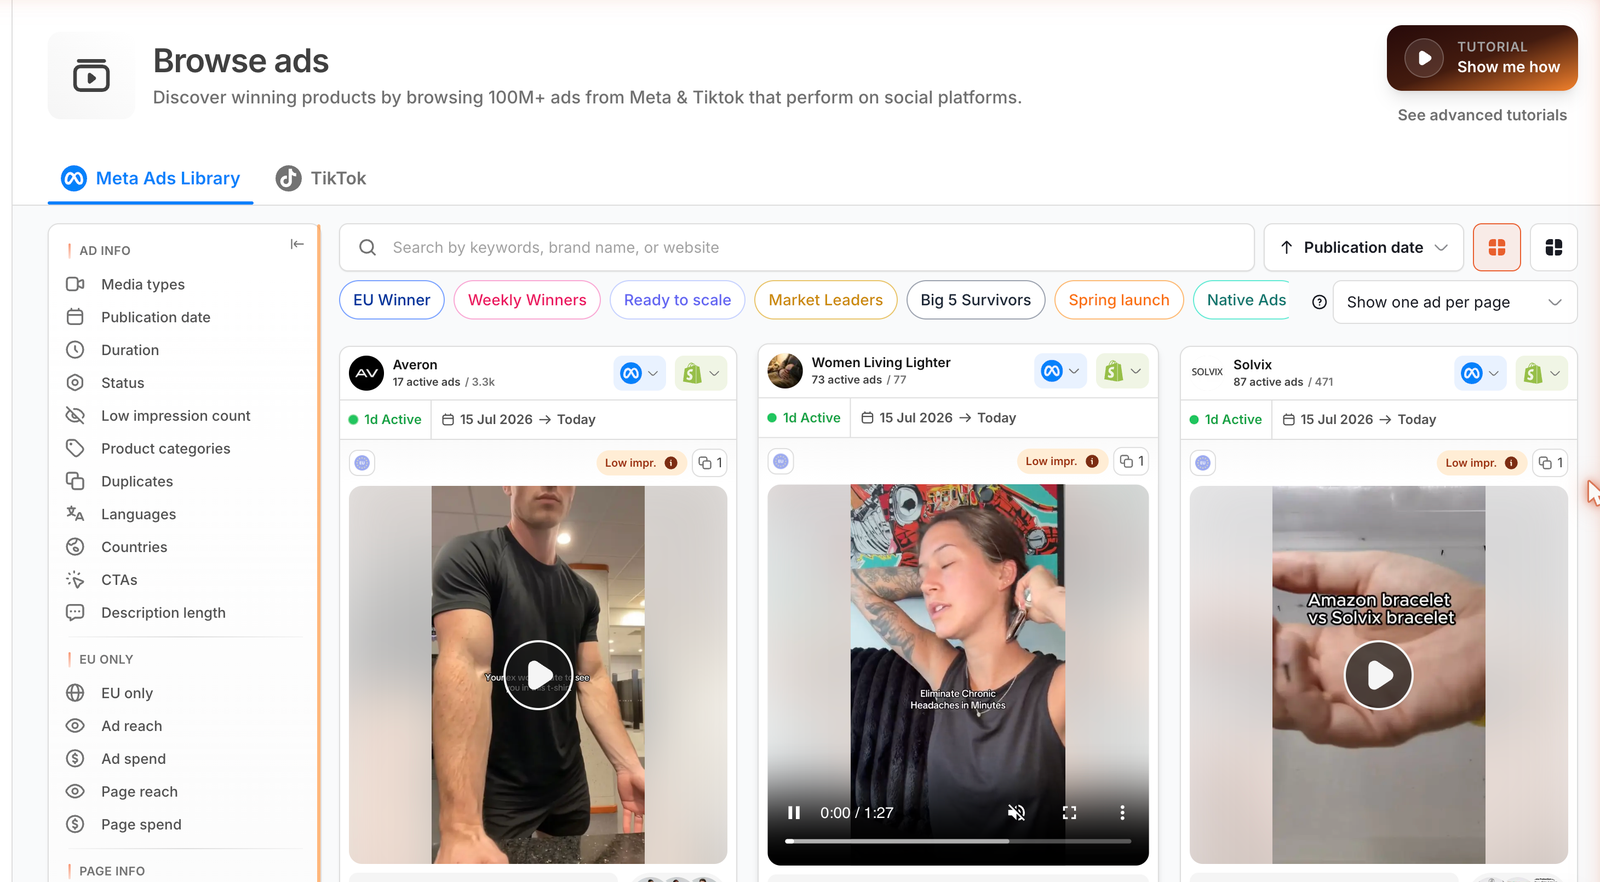Open the Countries filter
The width and height of the screenshot is (1600, 882).
coord(134,547)
